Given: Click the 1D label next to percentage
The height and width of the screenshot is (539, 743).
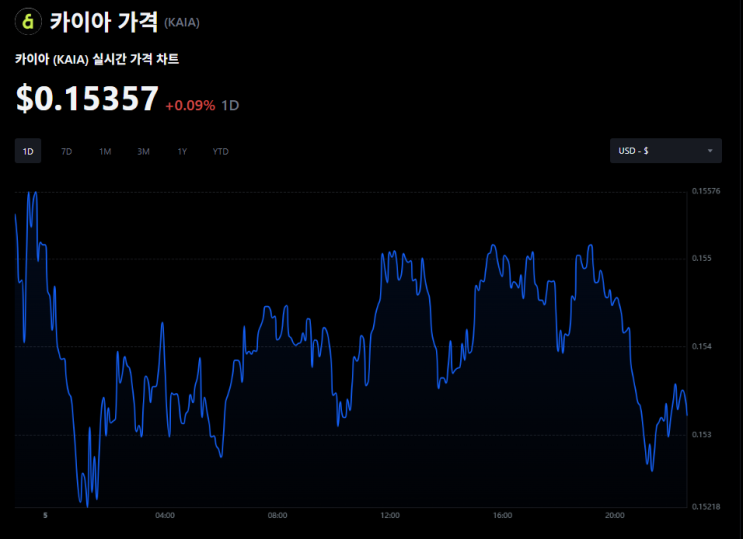Looking at the screenshot, I should click(x=230, y=105).
